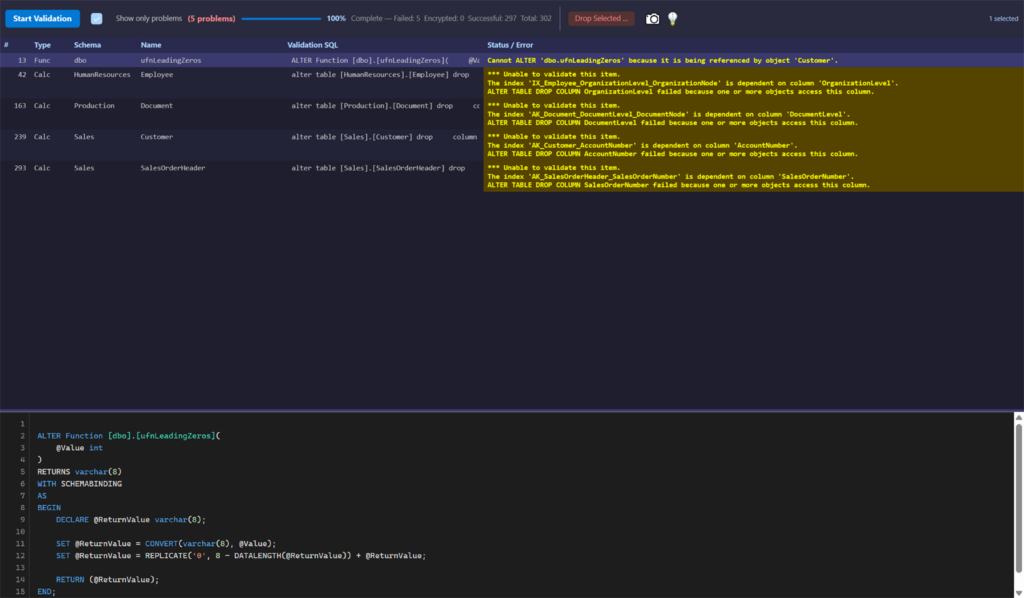Click the Start Validation button
Screen dimensions: 1024x598
[x=42, y=18]
